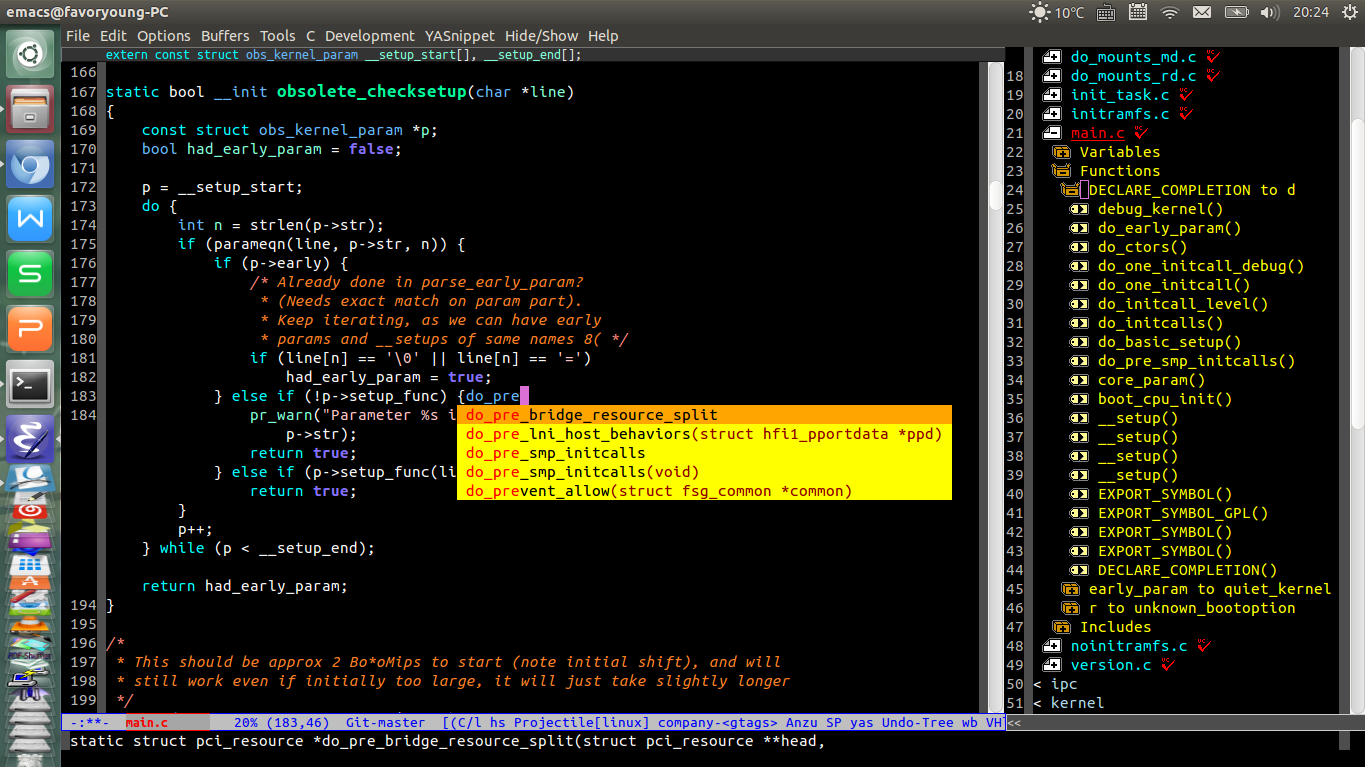This screenshot has height=767, width=1365.
Task: Click the red VC checkmark beside initramfs.c
Action: [1186, 113]
